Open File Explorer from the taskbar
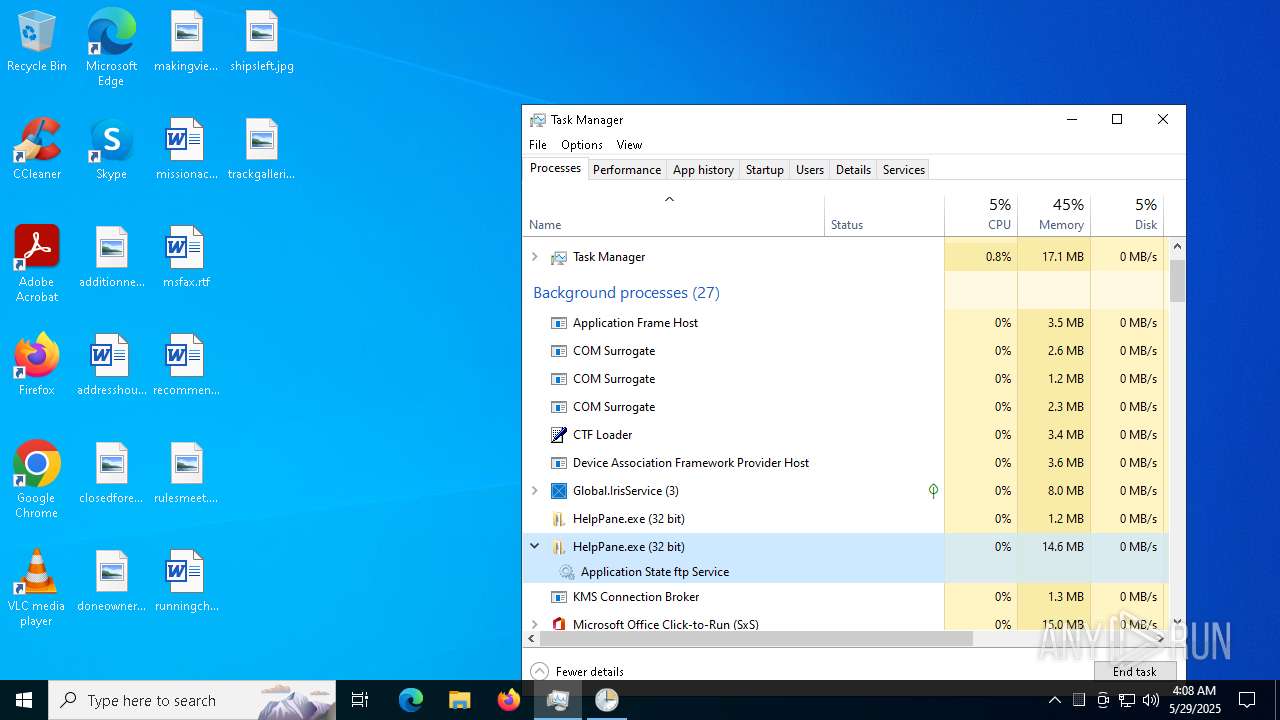Viewport: 1280px width, 720px height. click(459, 700)
